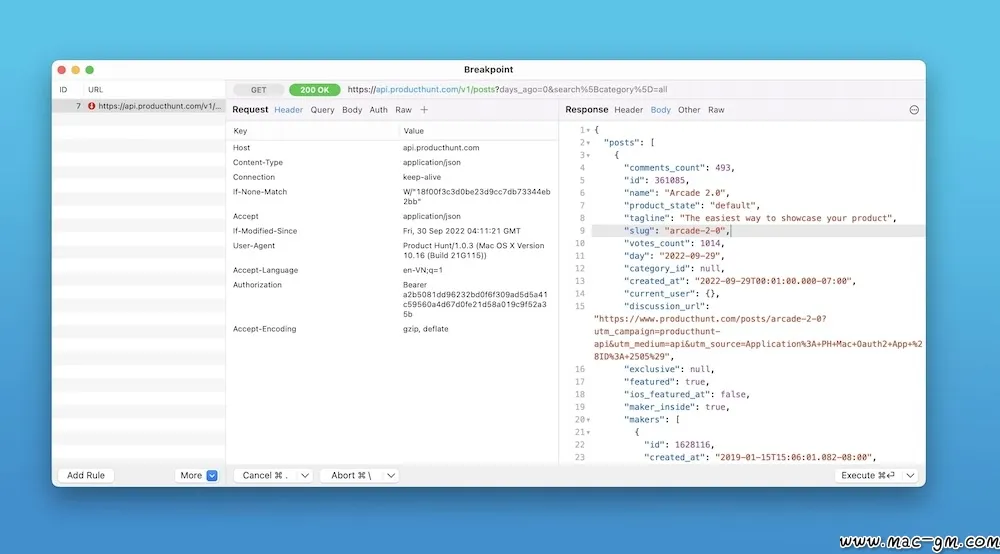This screenshot has width=1000, height=554.
Task: Select the Accept-Encoding header key
Action: 264,329
